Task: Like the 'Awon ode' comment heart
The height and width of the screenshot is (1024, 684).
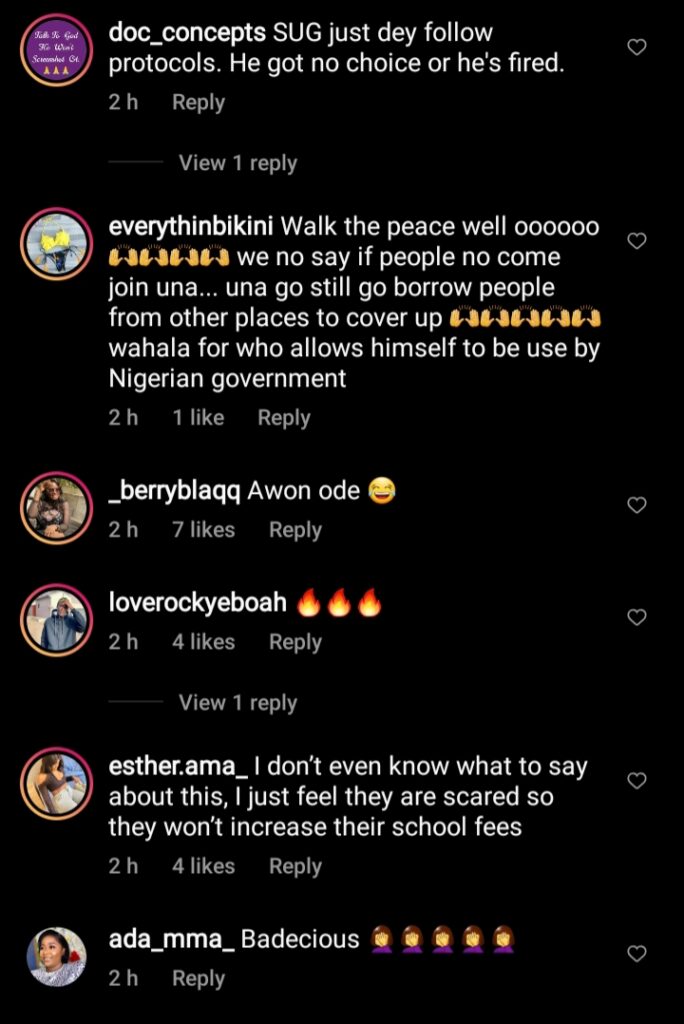Action: coord(636,505)
